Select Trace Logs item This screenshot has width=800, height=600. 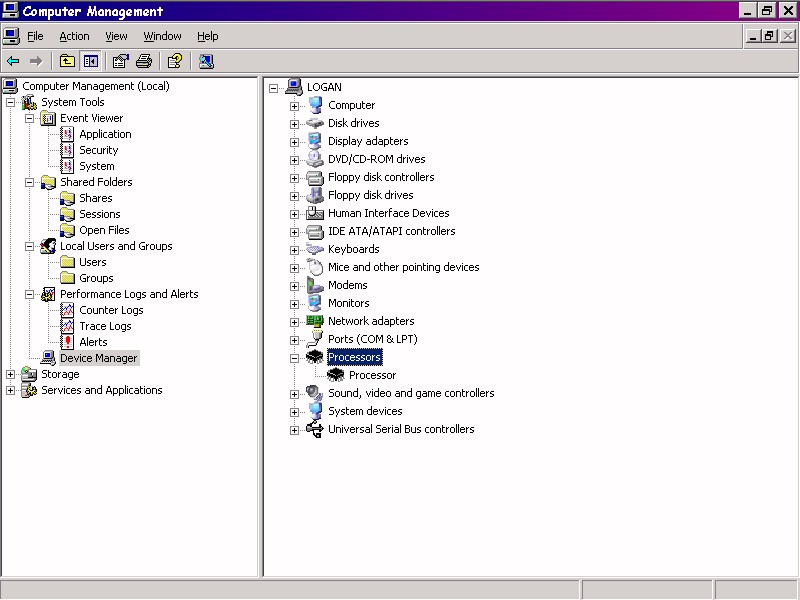point(105,326)
